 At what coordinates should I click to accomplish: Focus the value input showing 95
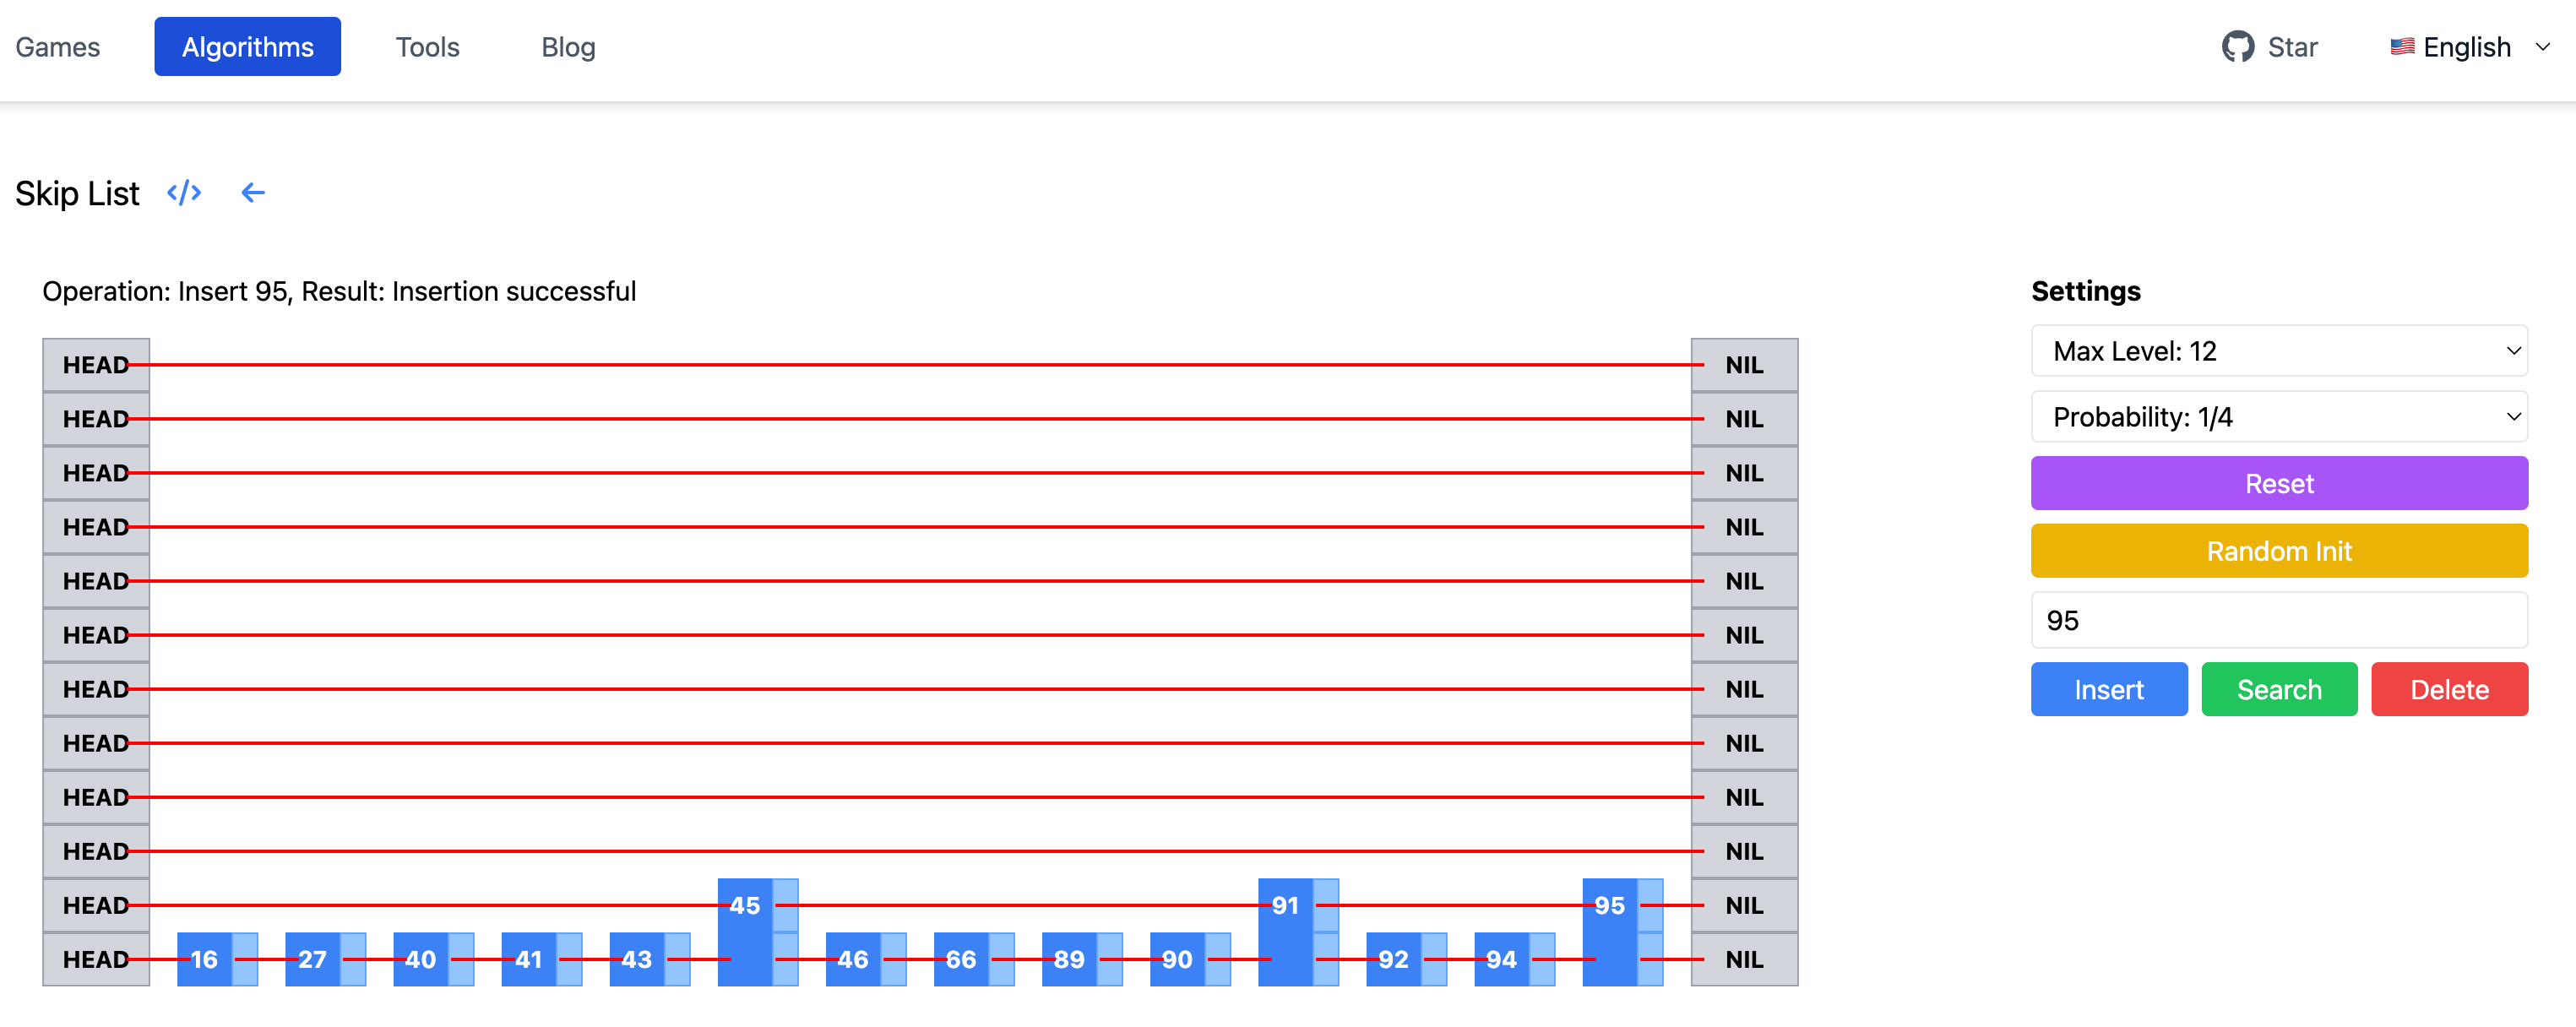click(2279, 621)
